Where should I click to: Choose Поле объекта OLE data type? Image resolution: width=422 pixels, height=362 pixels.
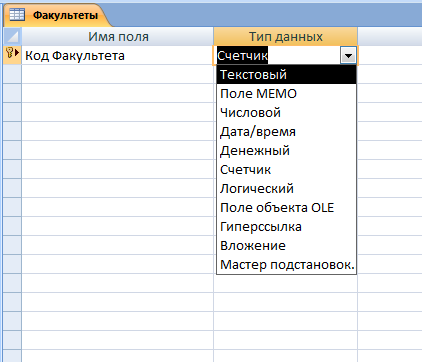(x=286, y=207)
